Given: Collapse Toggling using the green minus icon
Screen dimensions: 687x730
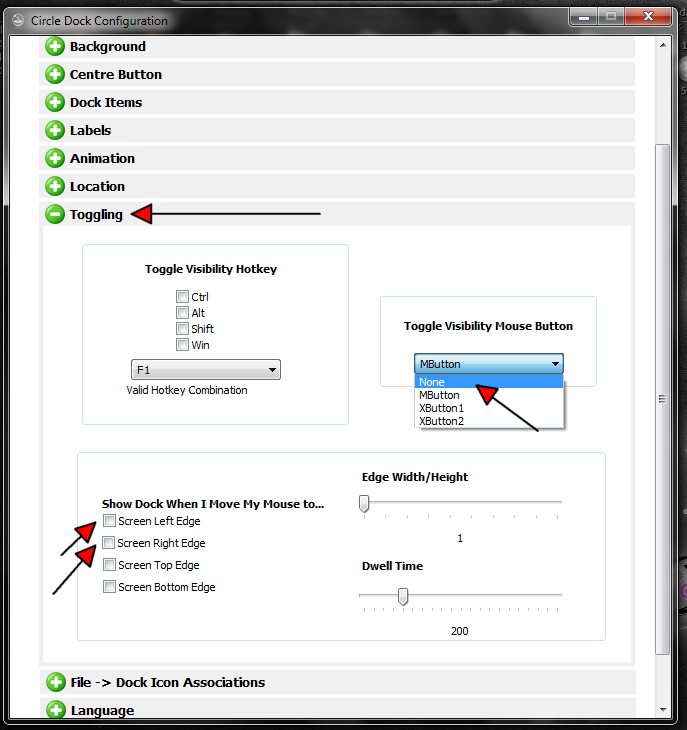Looking at the screenshot, I should coord(55,214).
